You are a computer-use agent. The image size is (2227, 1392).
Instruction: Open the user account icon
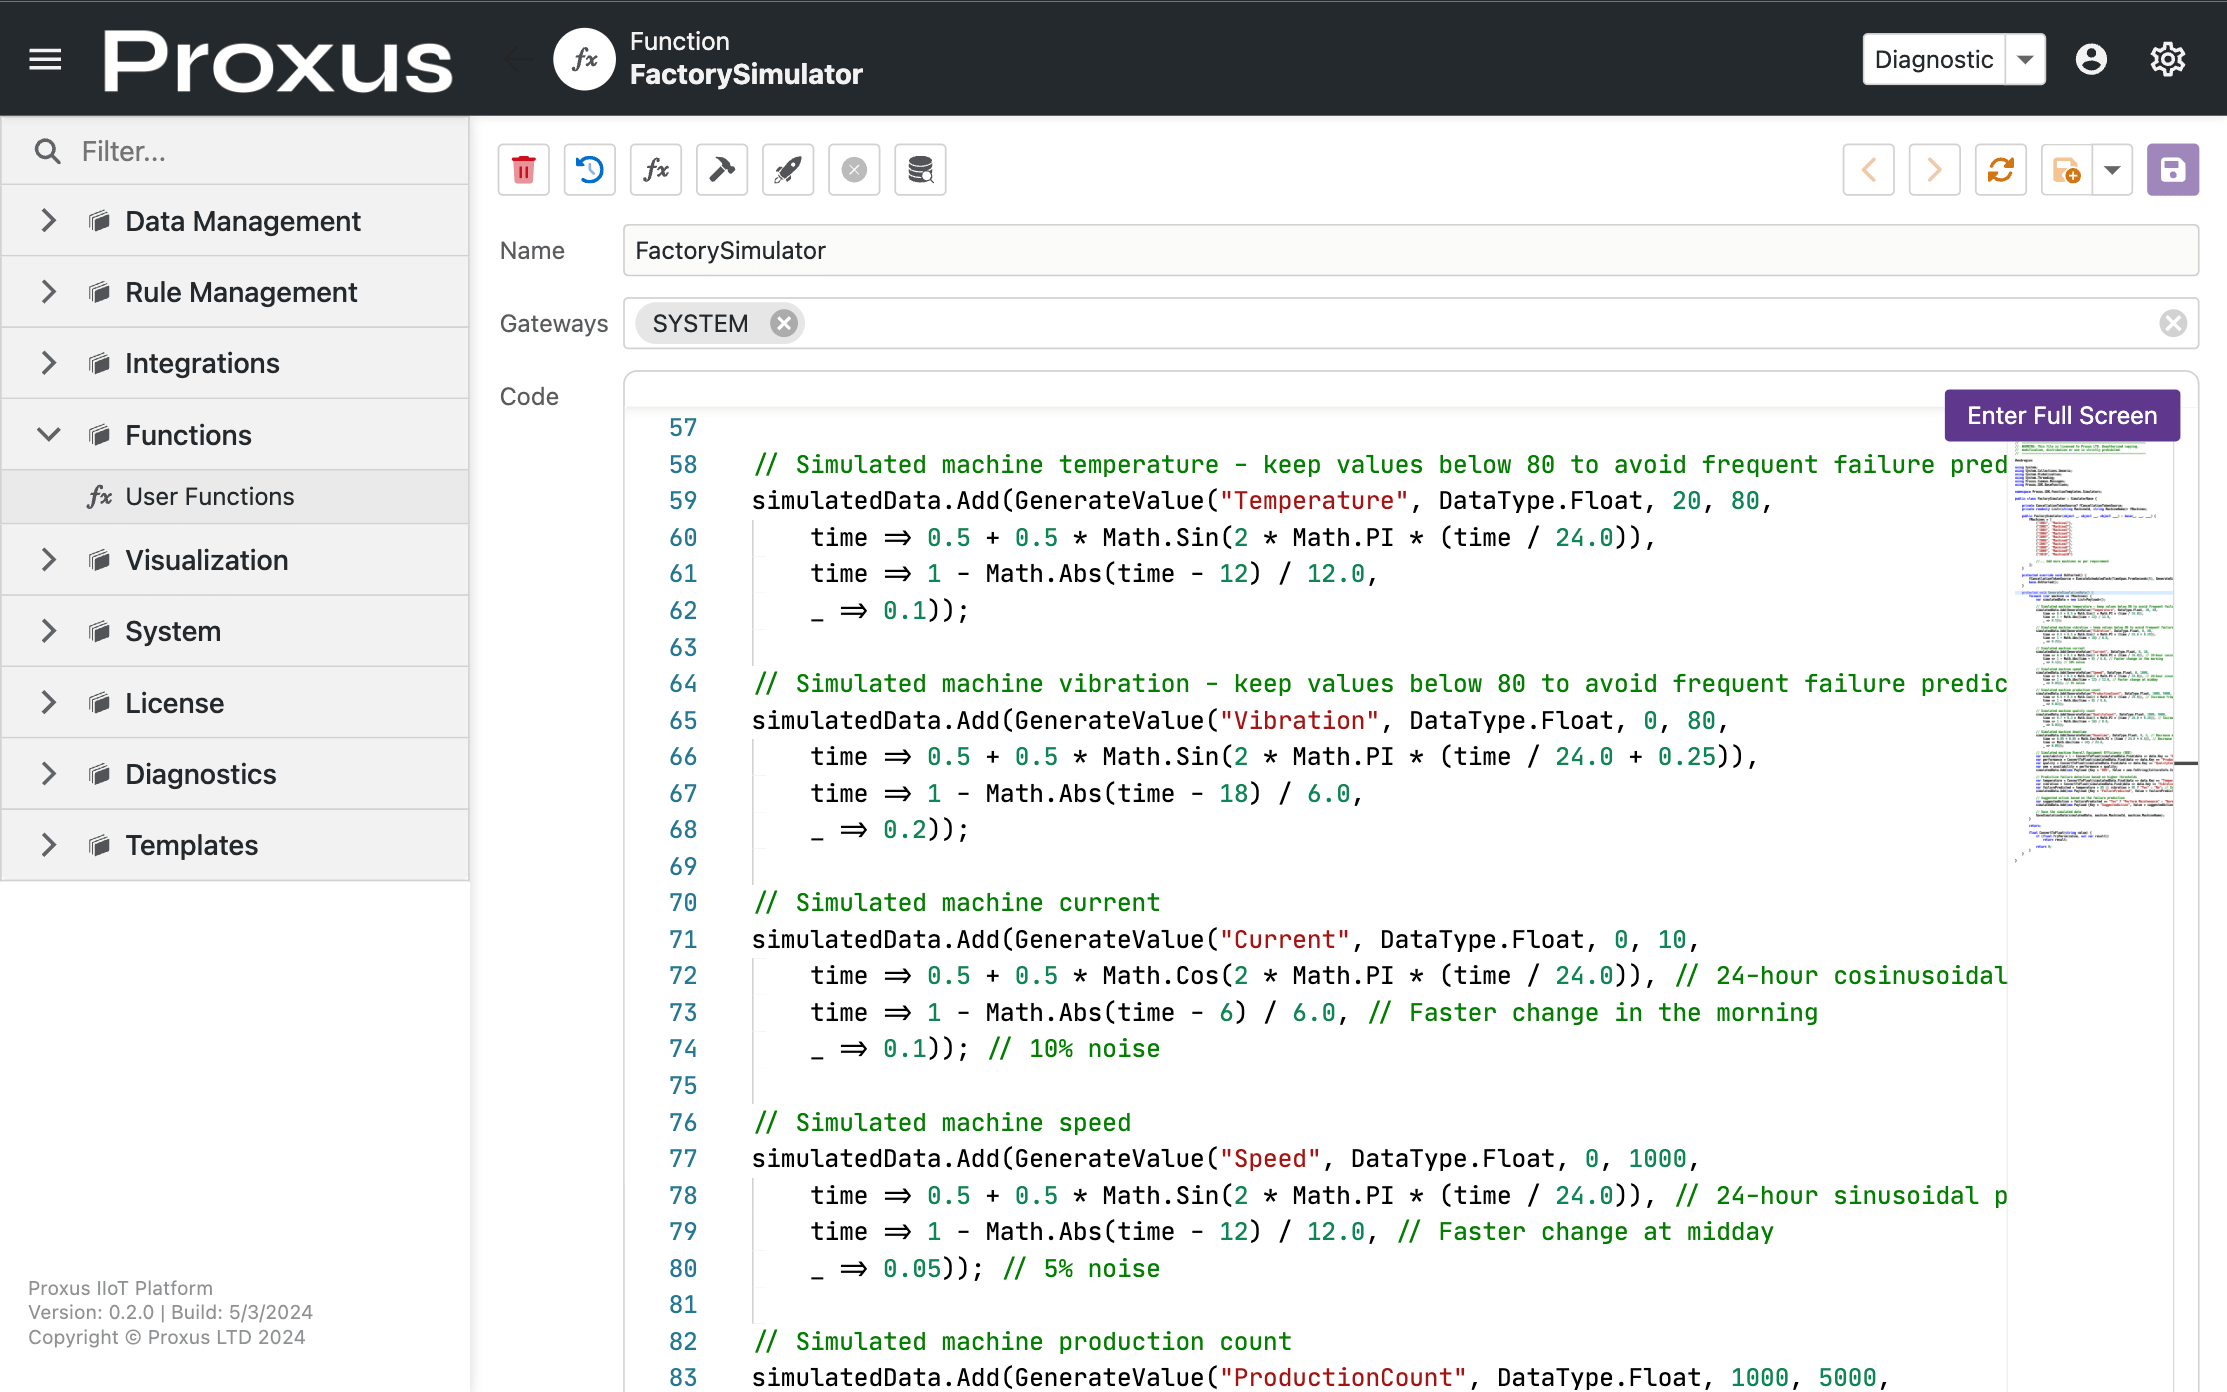(x=2091, y=60)
